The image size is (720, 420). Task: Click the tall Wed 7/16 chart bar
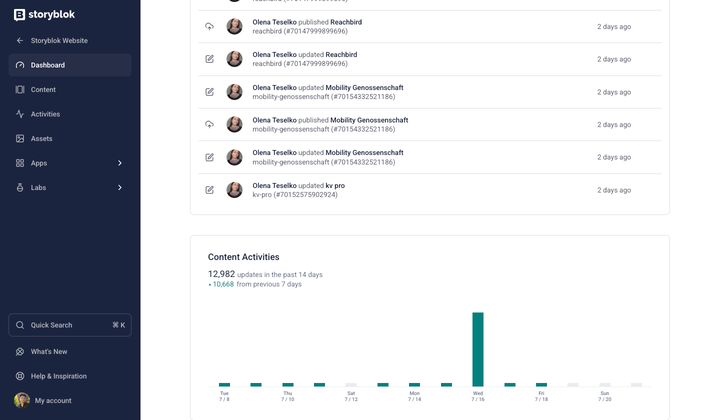tap(478, 349)
